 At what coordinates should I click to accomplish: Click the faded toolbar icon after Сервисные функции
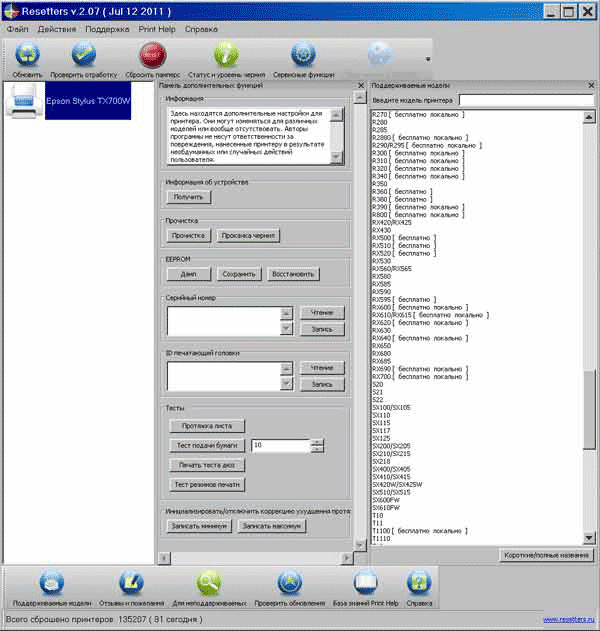379,55
